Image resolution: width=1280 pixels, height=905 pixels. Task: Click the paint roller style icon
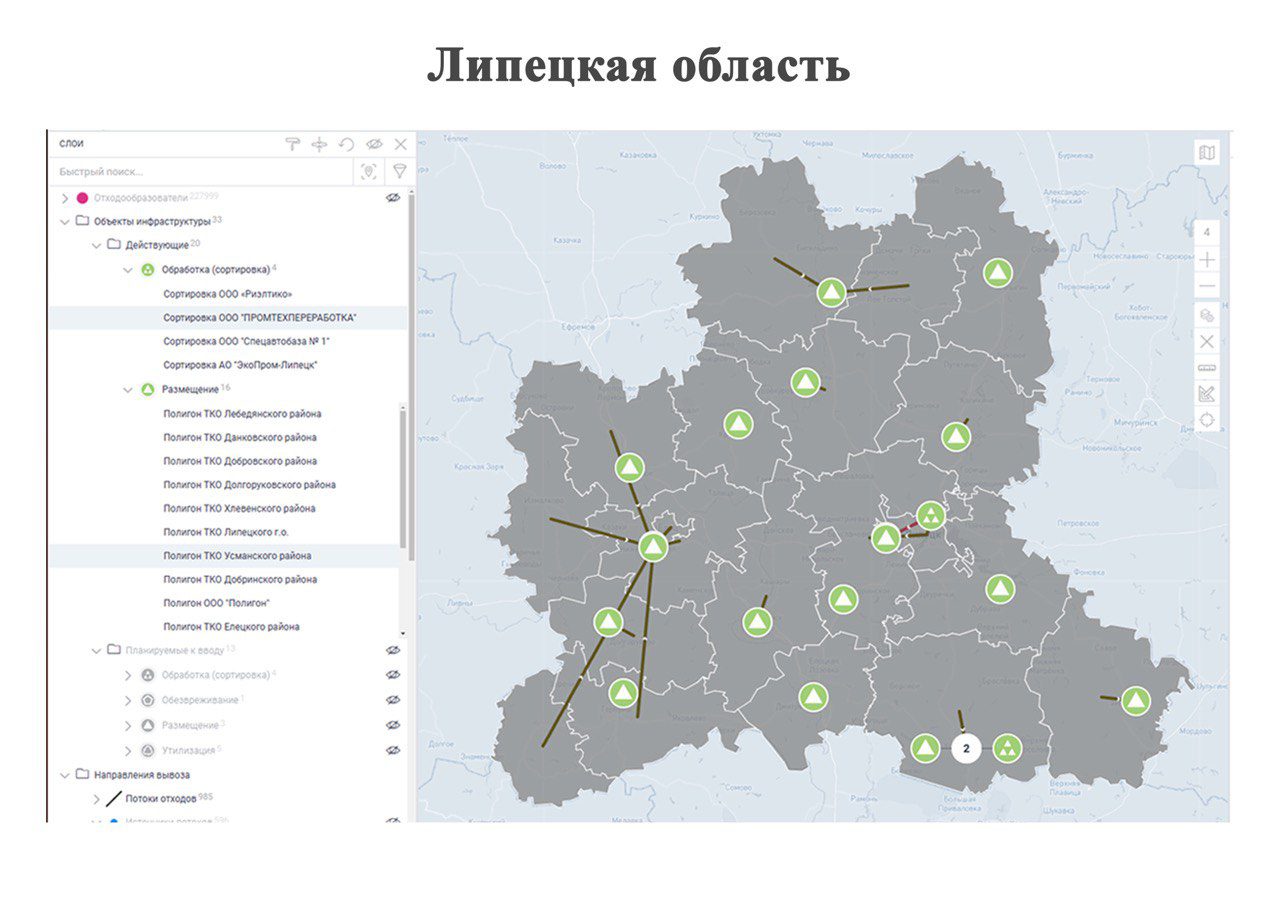coord(292,144)
